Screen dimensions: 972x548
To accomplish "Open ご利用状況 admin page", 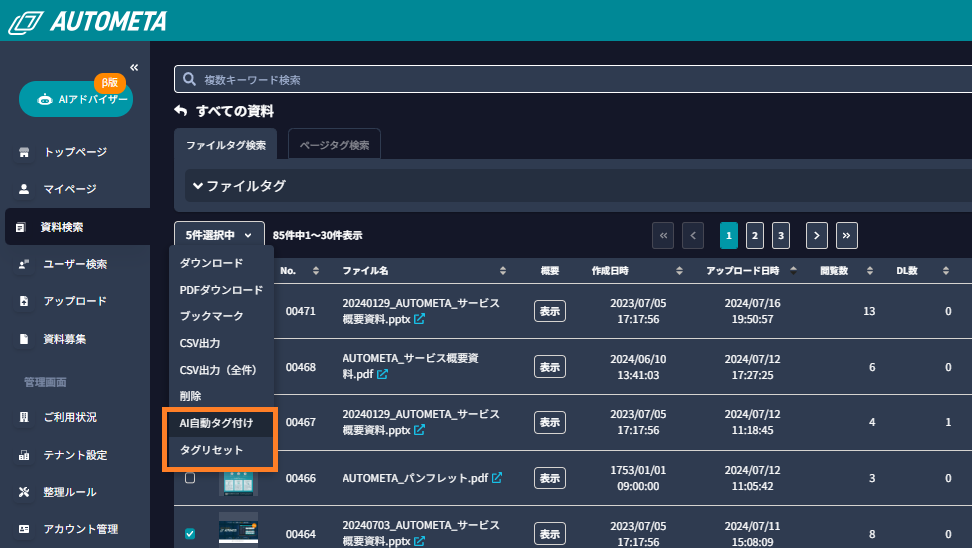I will 70,417.
